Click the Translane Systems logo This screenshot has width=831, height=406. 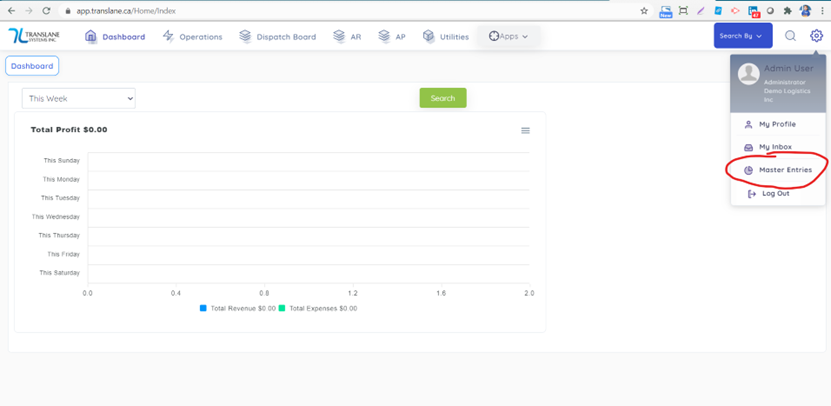pos(36,36)
